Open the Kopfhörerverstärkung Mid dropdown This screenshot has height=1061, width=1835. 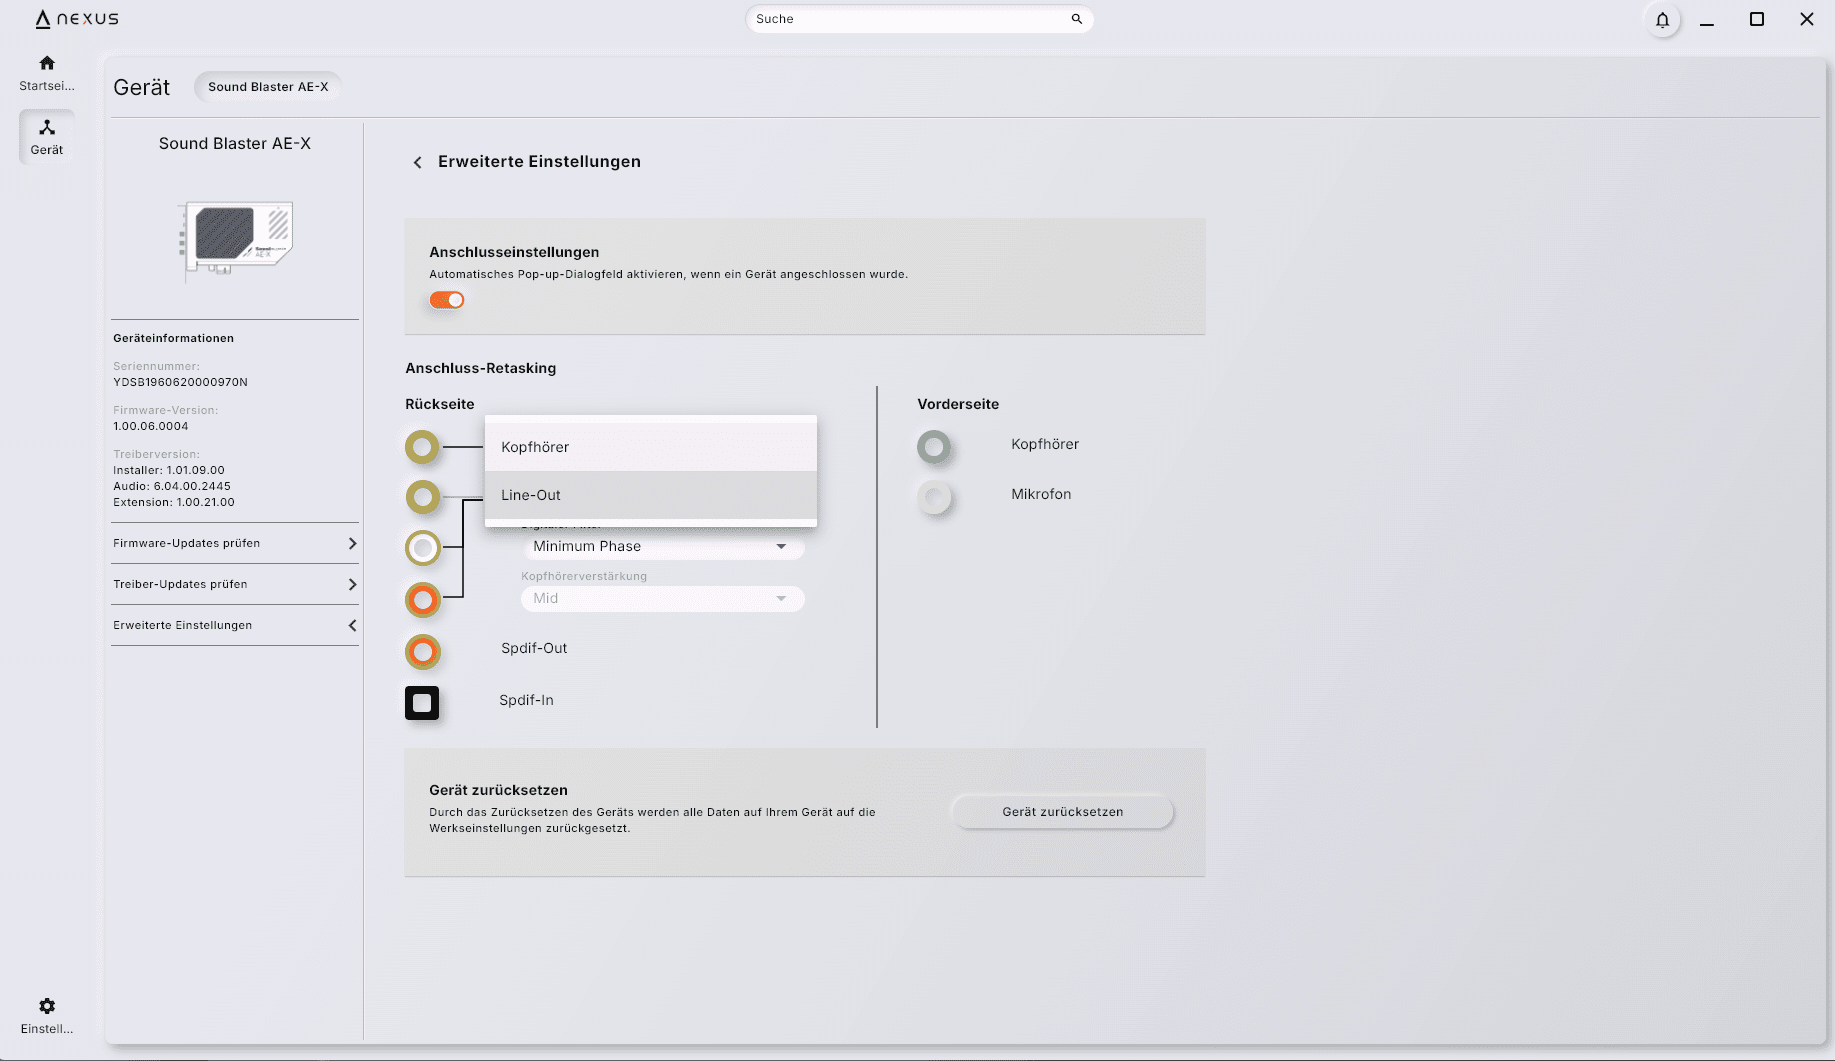pyautogui.click(x=662, y=598)
